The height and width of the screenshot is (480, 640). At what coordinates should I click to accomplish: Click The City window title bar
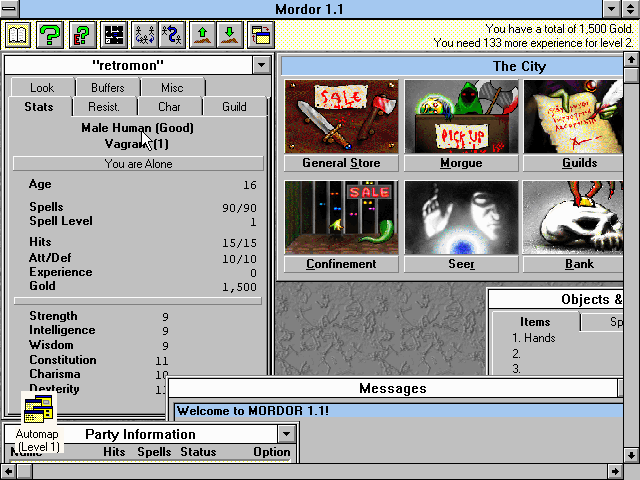[452, 66]
